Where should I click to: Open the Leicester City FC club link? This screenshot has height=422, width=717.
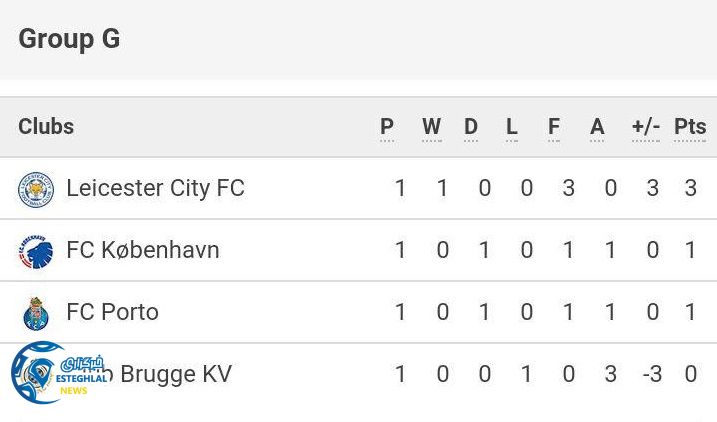(155, 188)
